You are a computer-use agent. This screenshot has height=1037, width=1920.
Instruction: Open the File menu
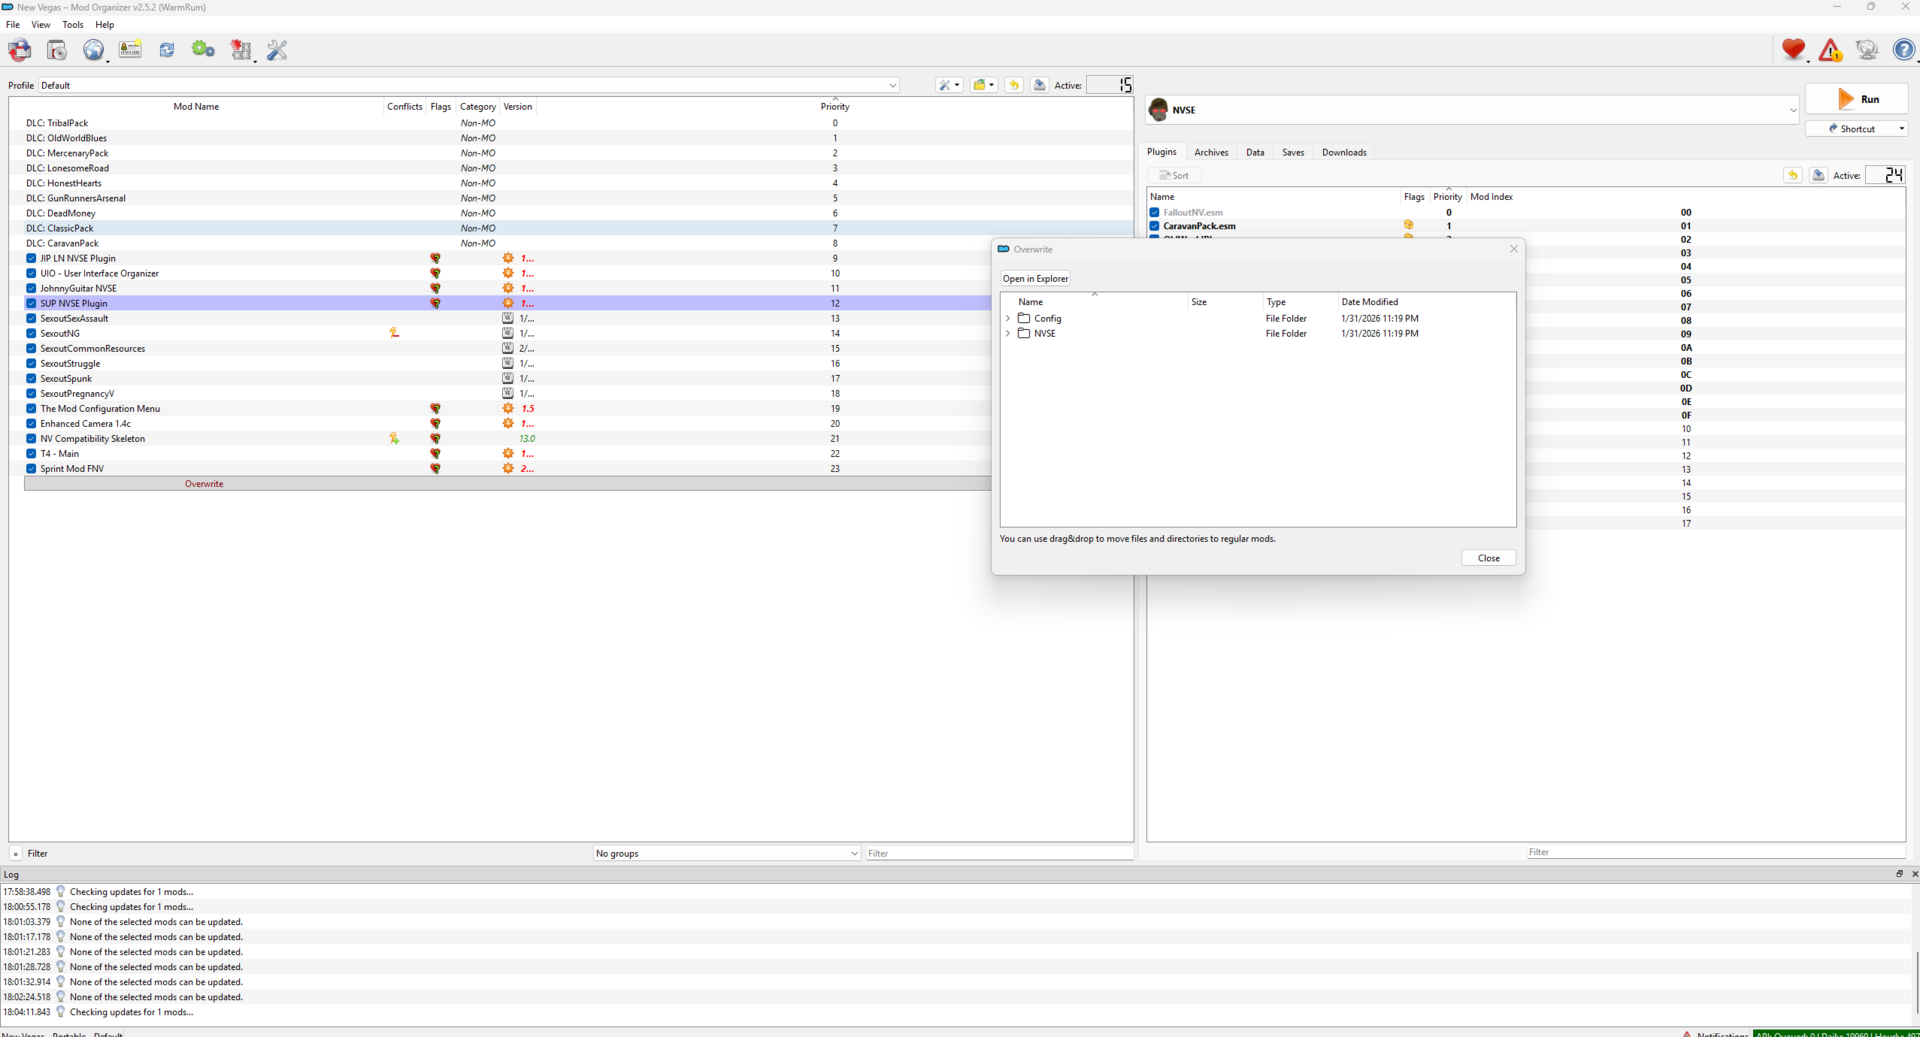pos(13,24)
